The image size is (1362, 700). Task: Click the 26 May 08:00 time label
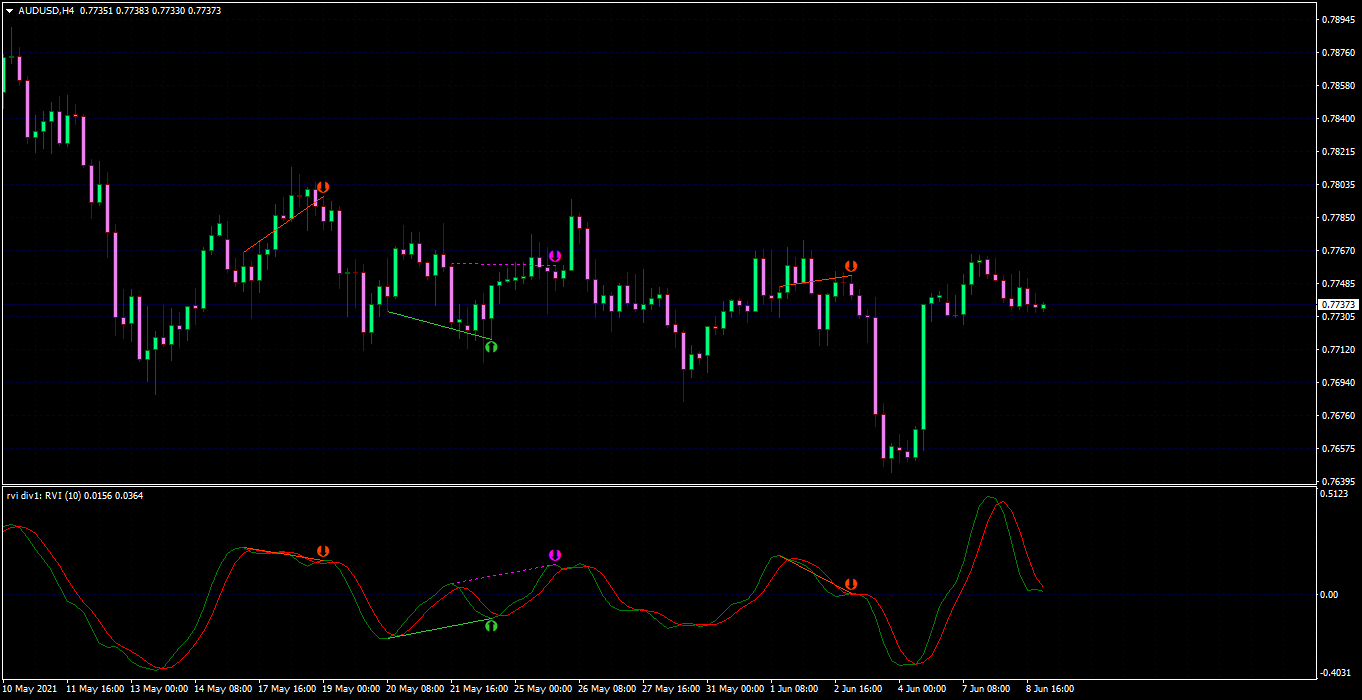click(x=607, y=689)
